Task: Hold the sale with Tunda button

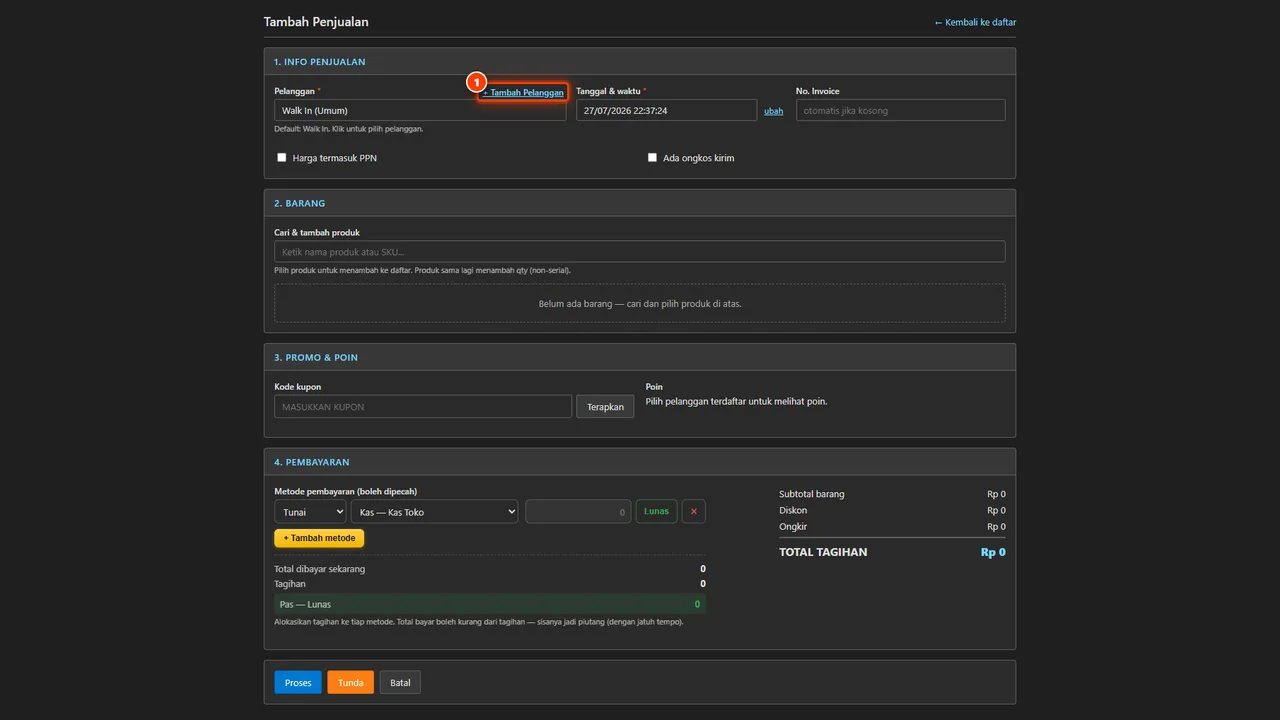Action: (x=350, y=682)
